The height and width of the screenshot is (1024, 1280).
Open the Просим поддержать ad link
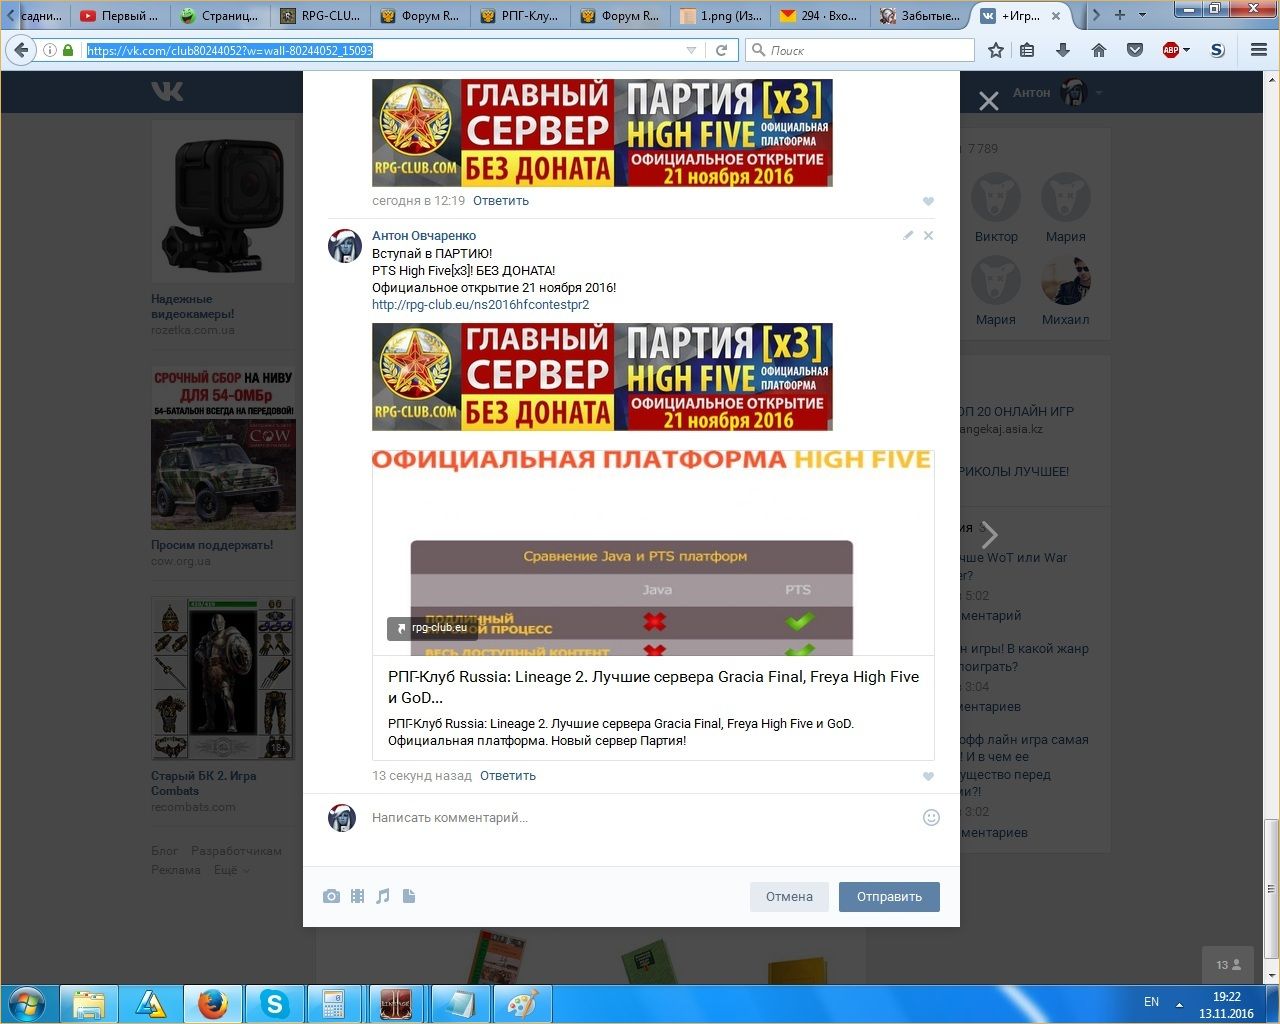pos(212,545)
